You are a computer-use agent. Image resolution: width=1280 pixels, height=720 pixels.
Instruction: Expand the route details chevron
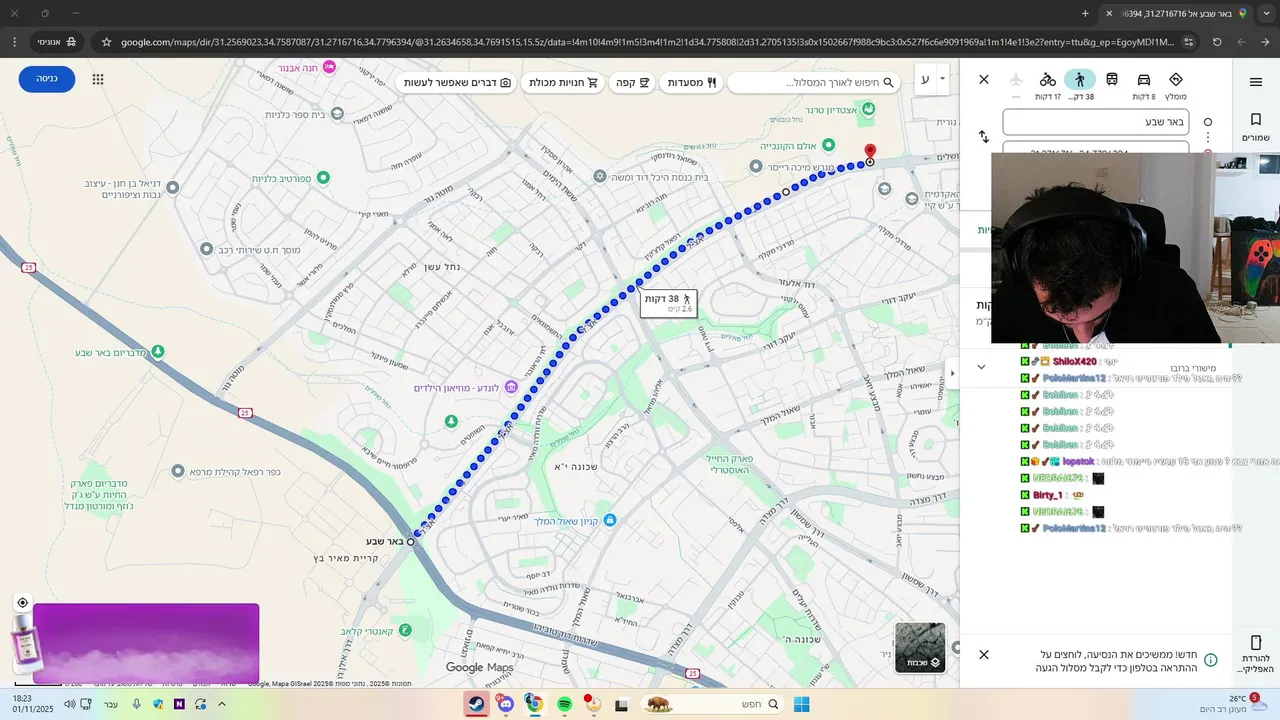point(981,367)
